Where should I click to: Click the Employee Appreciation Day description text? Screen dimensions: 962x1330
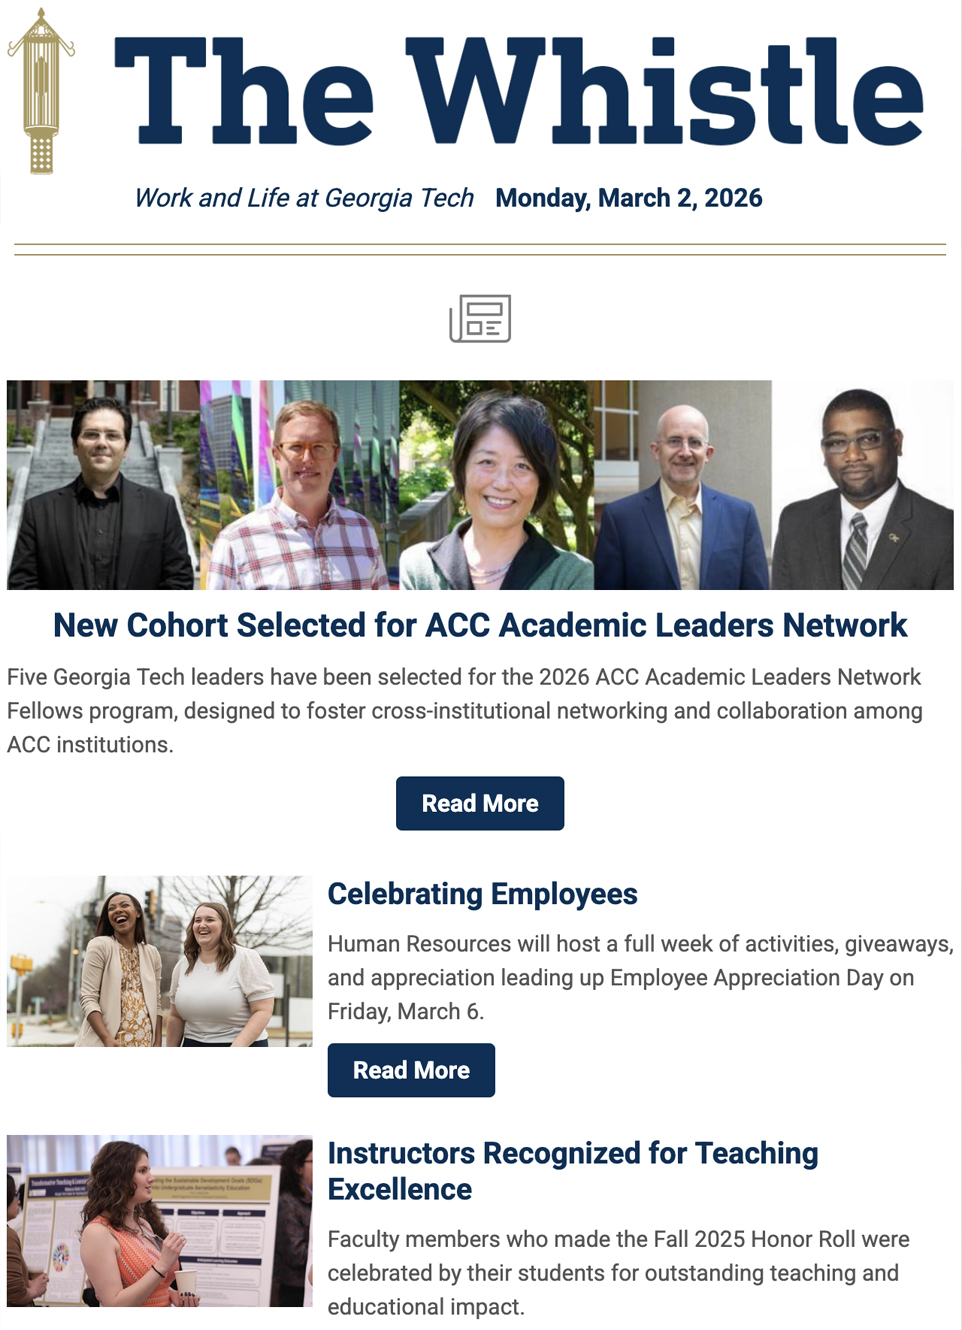coord(640,977)
